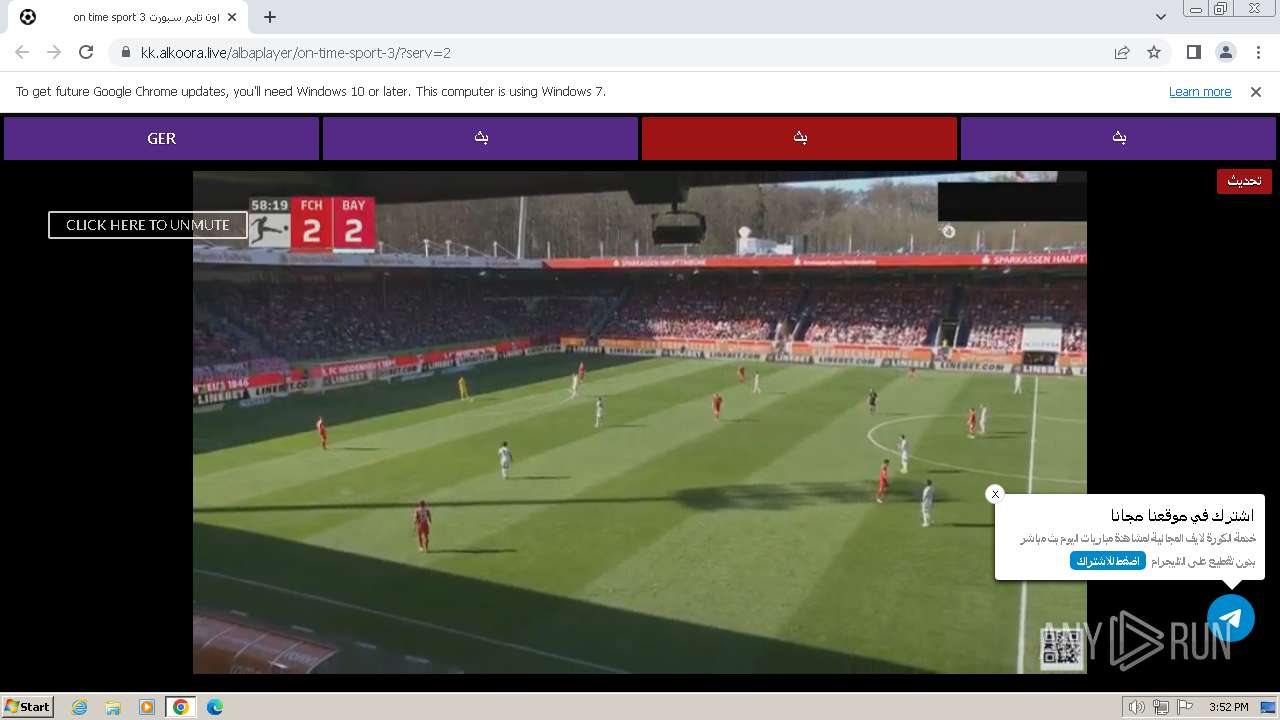Click the padlock site info icon

tap(125, 53)
